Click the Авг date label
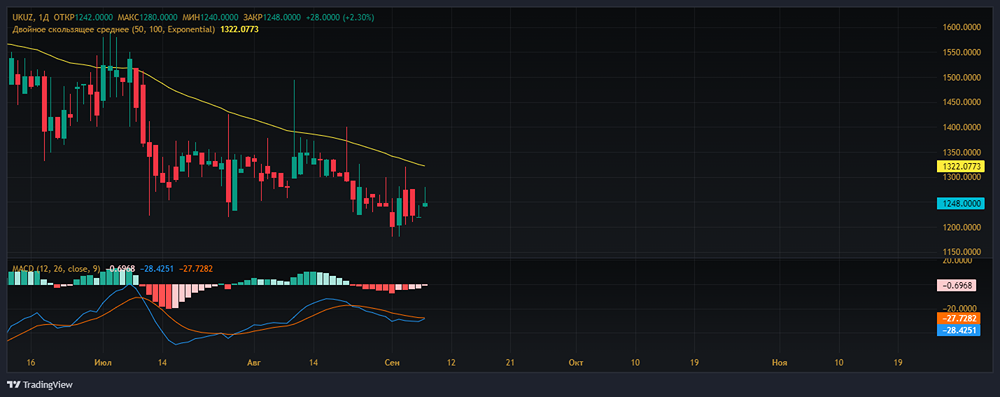The width and height of the screenshot is (1000, 397). [x=254, y=362]
